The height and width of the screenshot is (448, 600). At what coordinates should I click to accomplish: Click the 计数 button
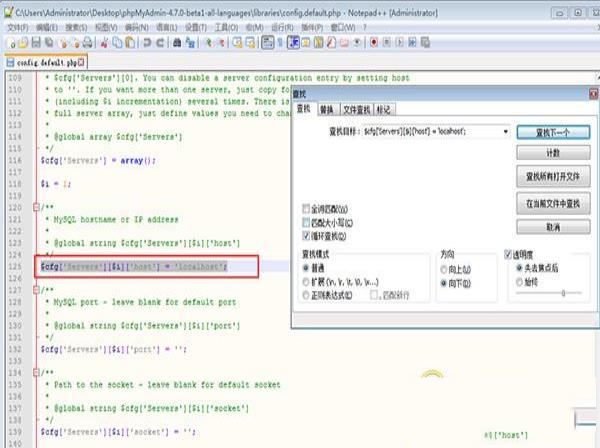tap(553, 153)
